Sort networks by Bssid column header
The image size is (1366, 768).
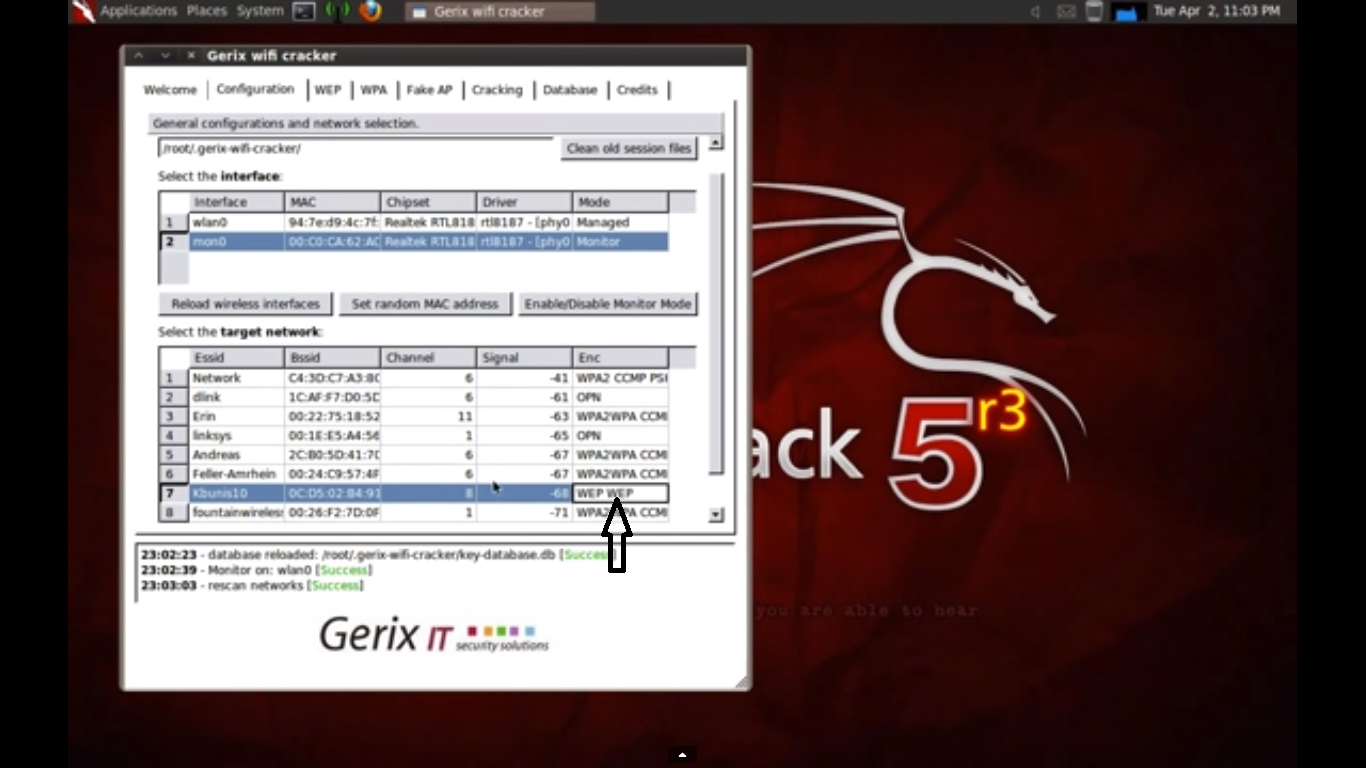click(332, 358)
